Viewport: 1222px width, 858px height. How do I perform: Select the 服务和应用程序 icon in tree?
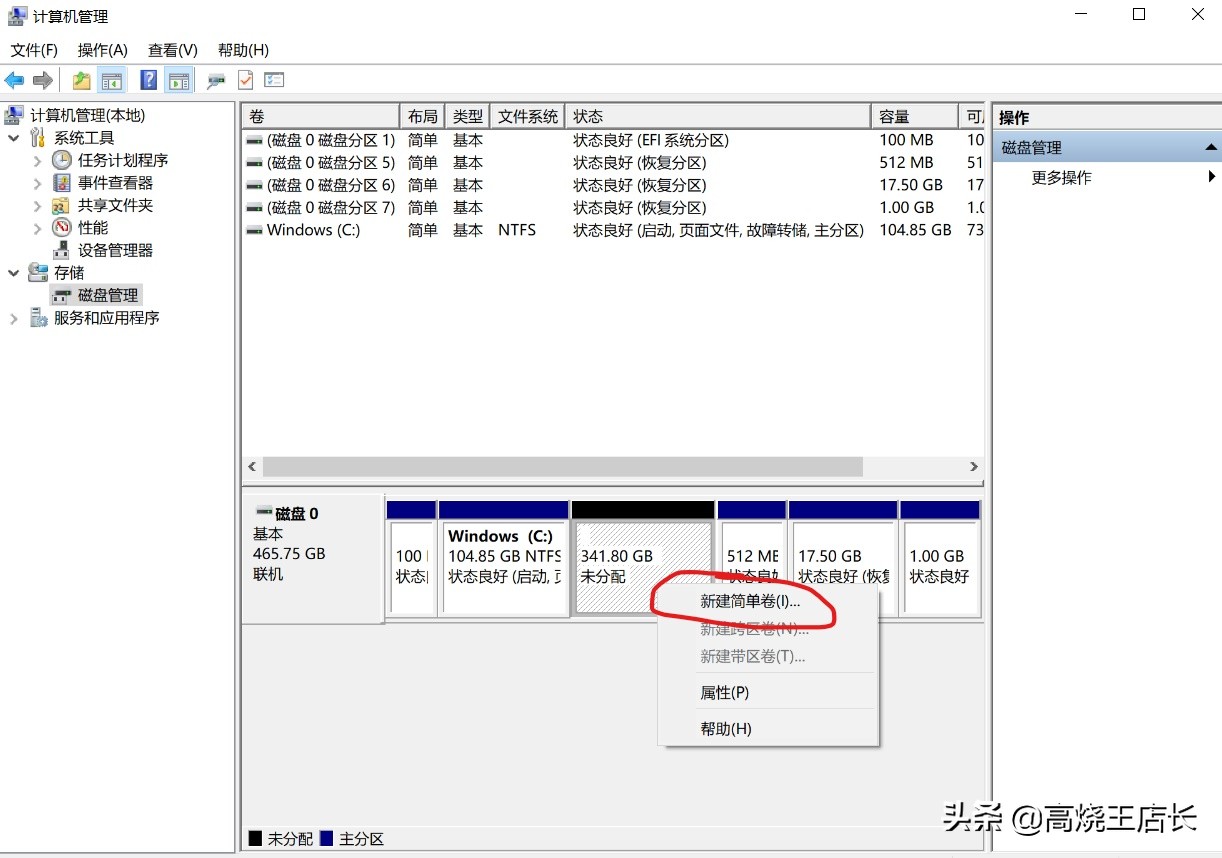(x=39, y=318)
